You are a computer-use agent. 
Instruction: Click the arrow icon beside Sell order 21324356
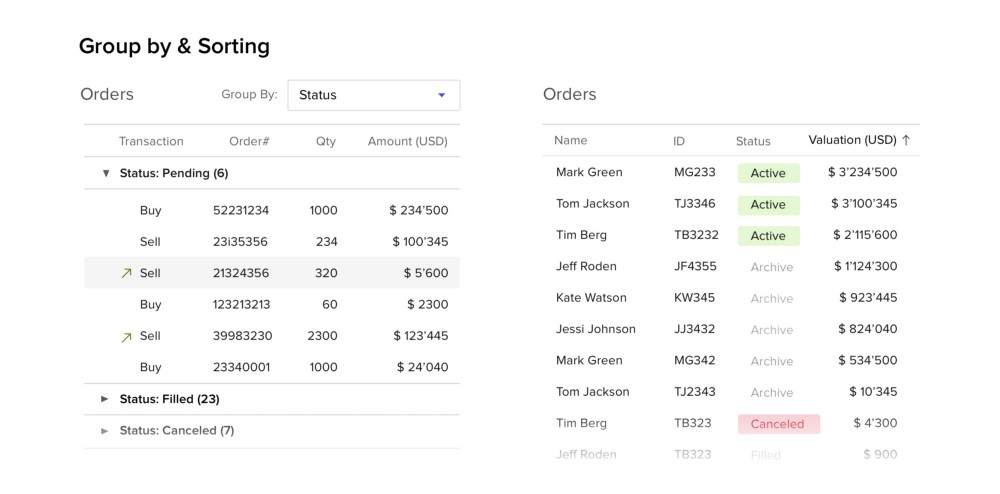click(126, 273)
